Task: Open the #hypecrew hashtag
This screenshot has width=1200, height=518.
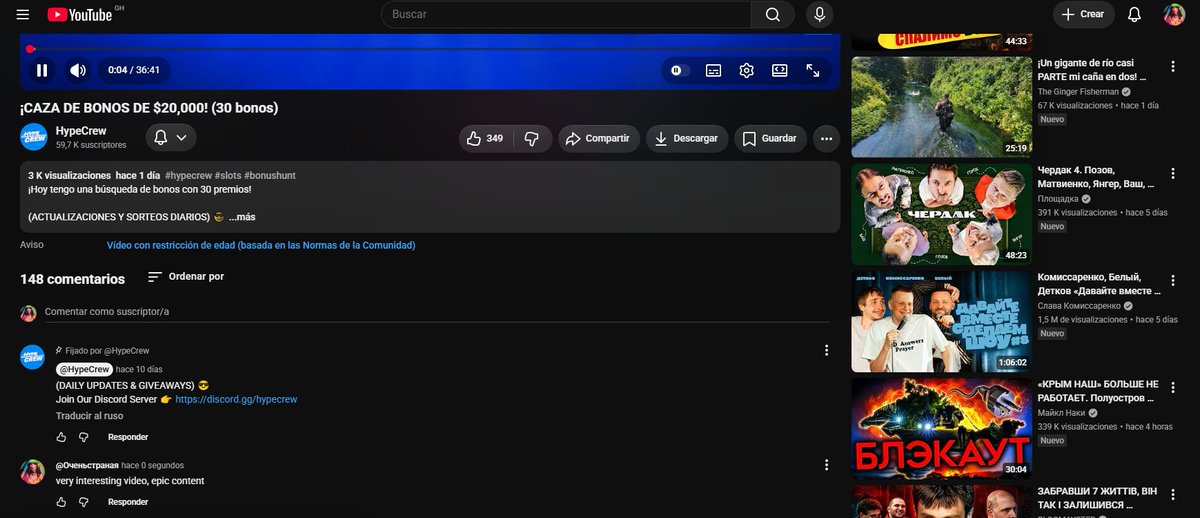Action: 188,175
